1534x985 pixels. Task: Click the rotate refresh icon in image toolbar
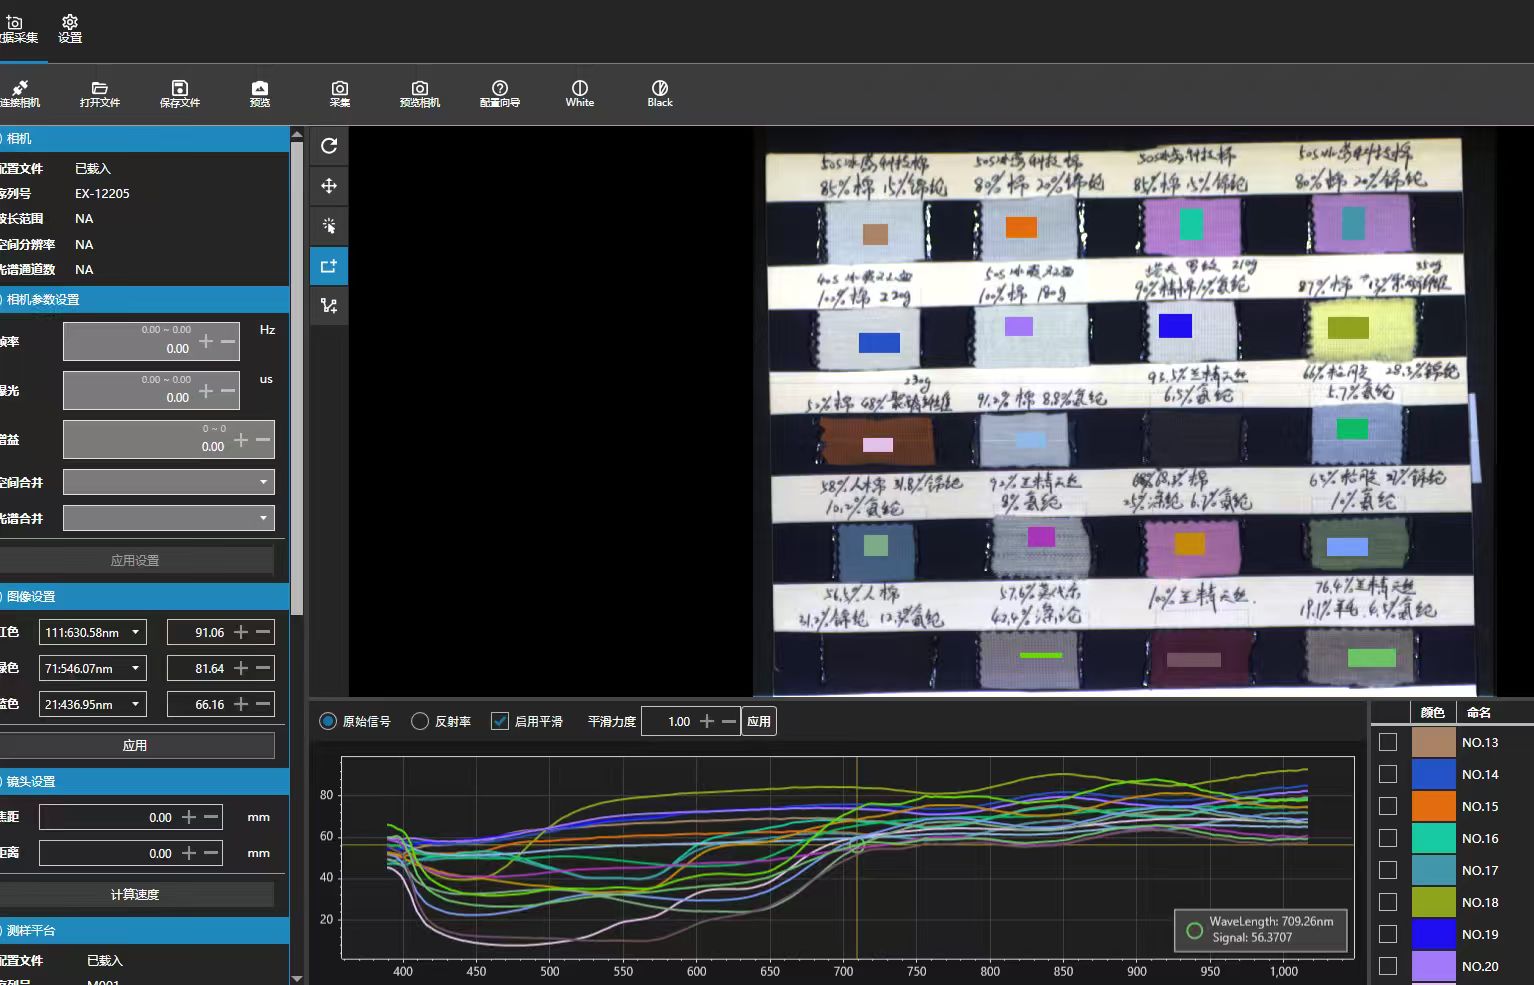[x=329, y=146]
